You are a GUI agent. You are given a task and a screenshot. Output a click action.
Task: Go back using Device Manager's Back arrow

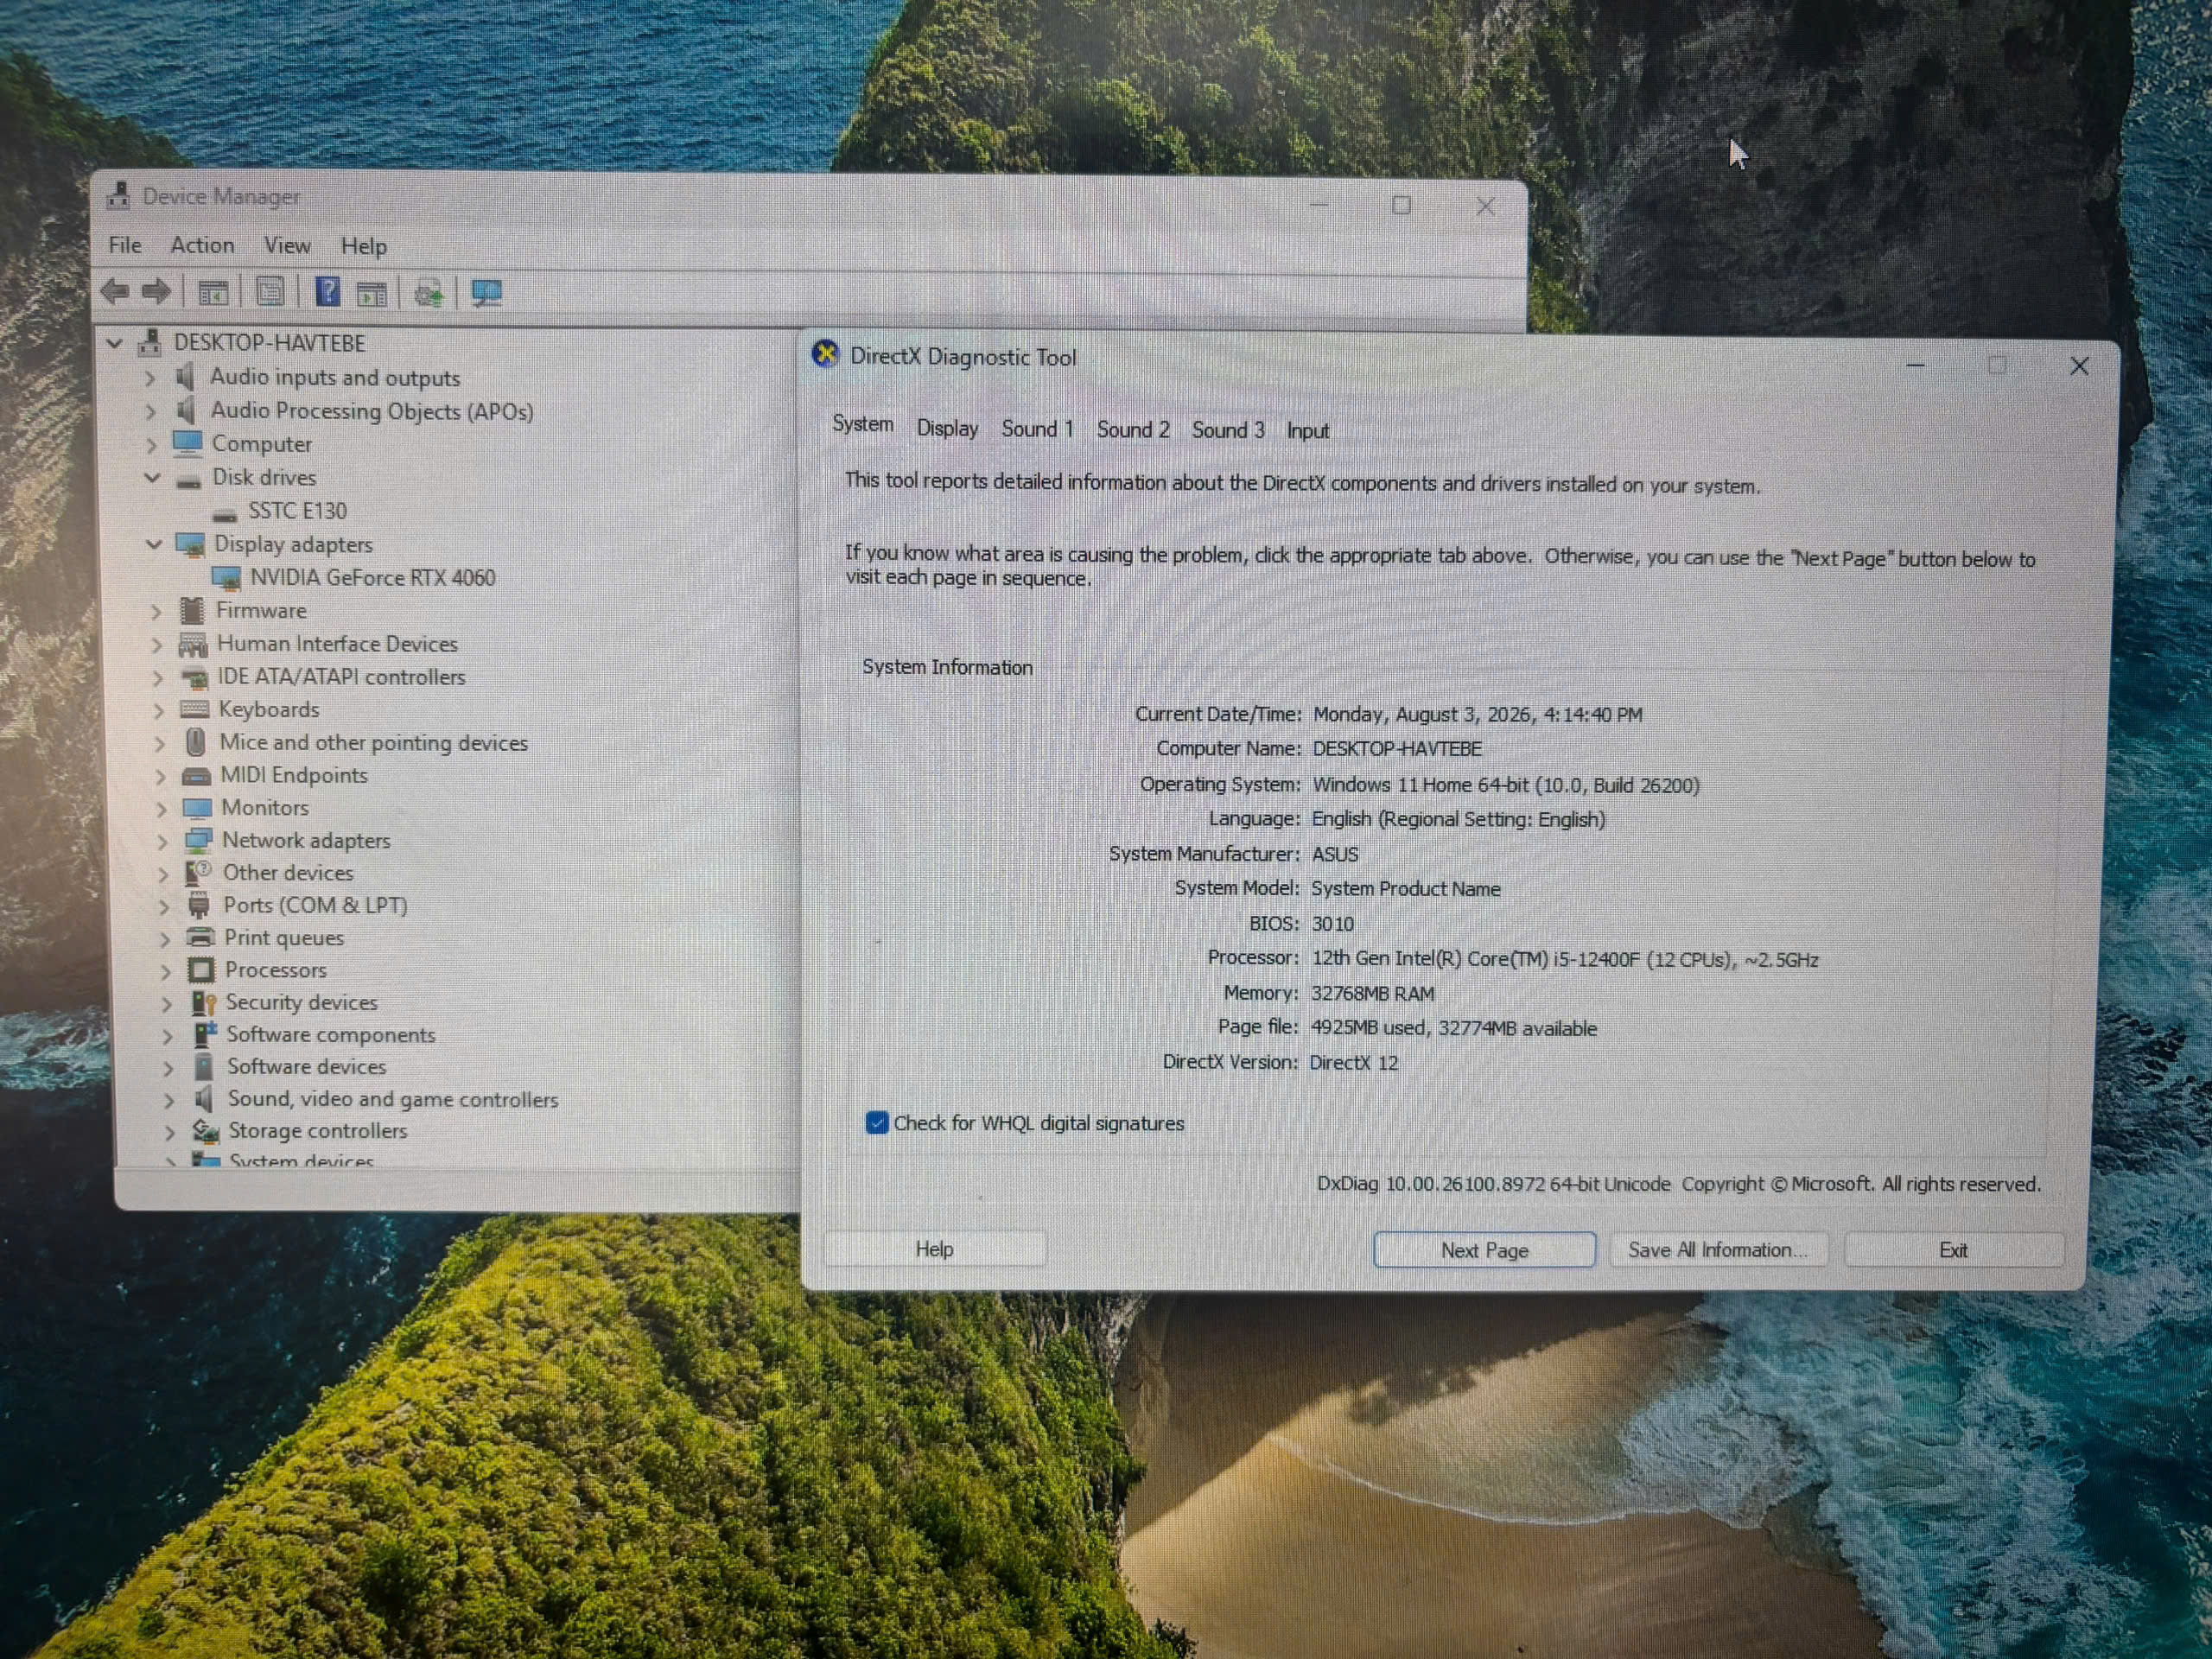coord(115,291)
